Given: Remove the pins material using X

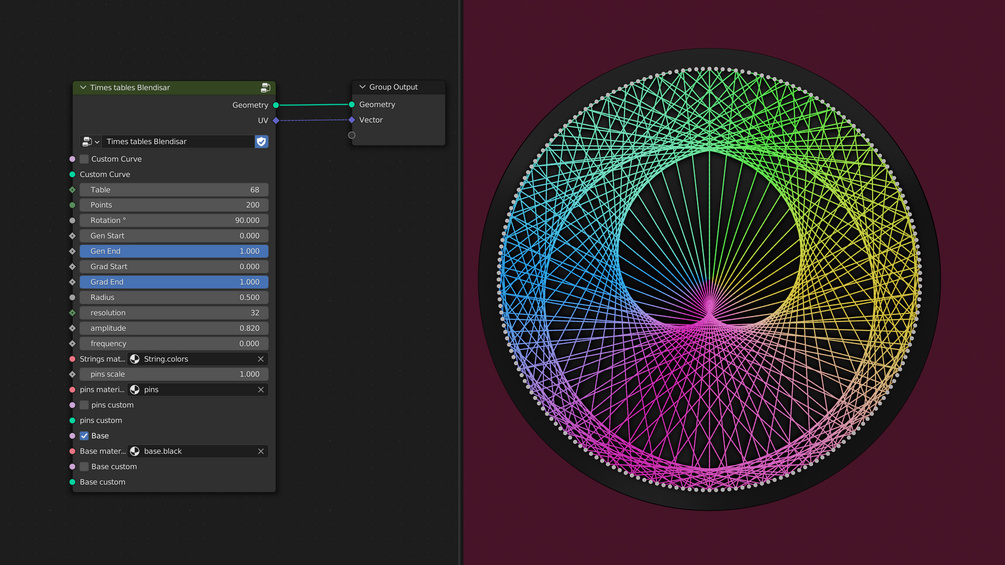Looking at the screenshot, I should 261,389.
